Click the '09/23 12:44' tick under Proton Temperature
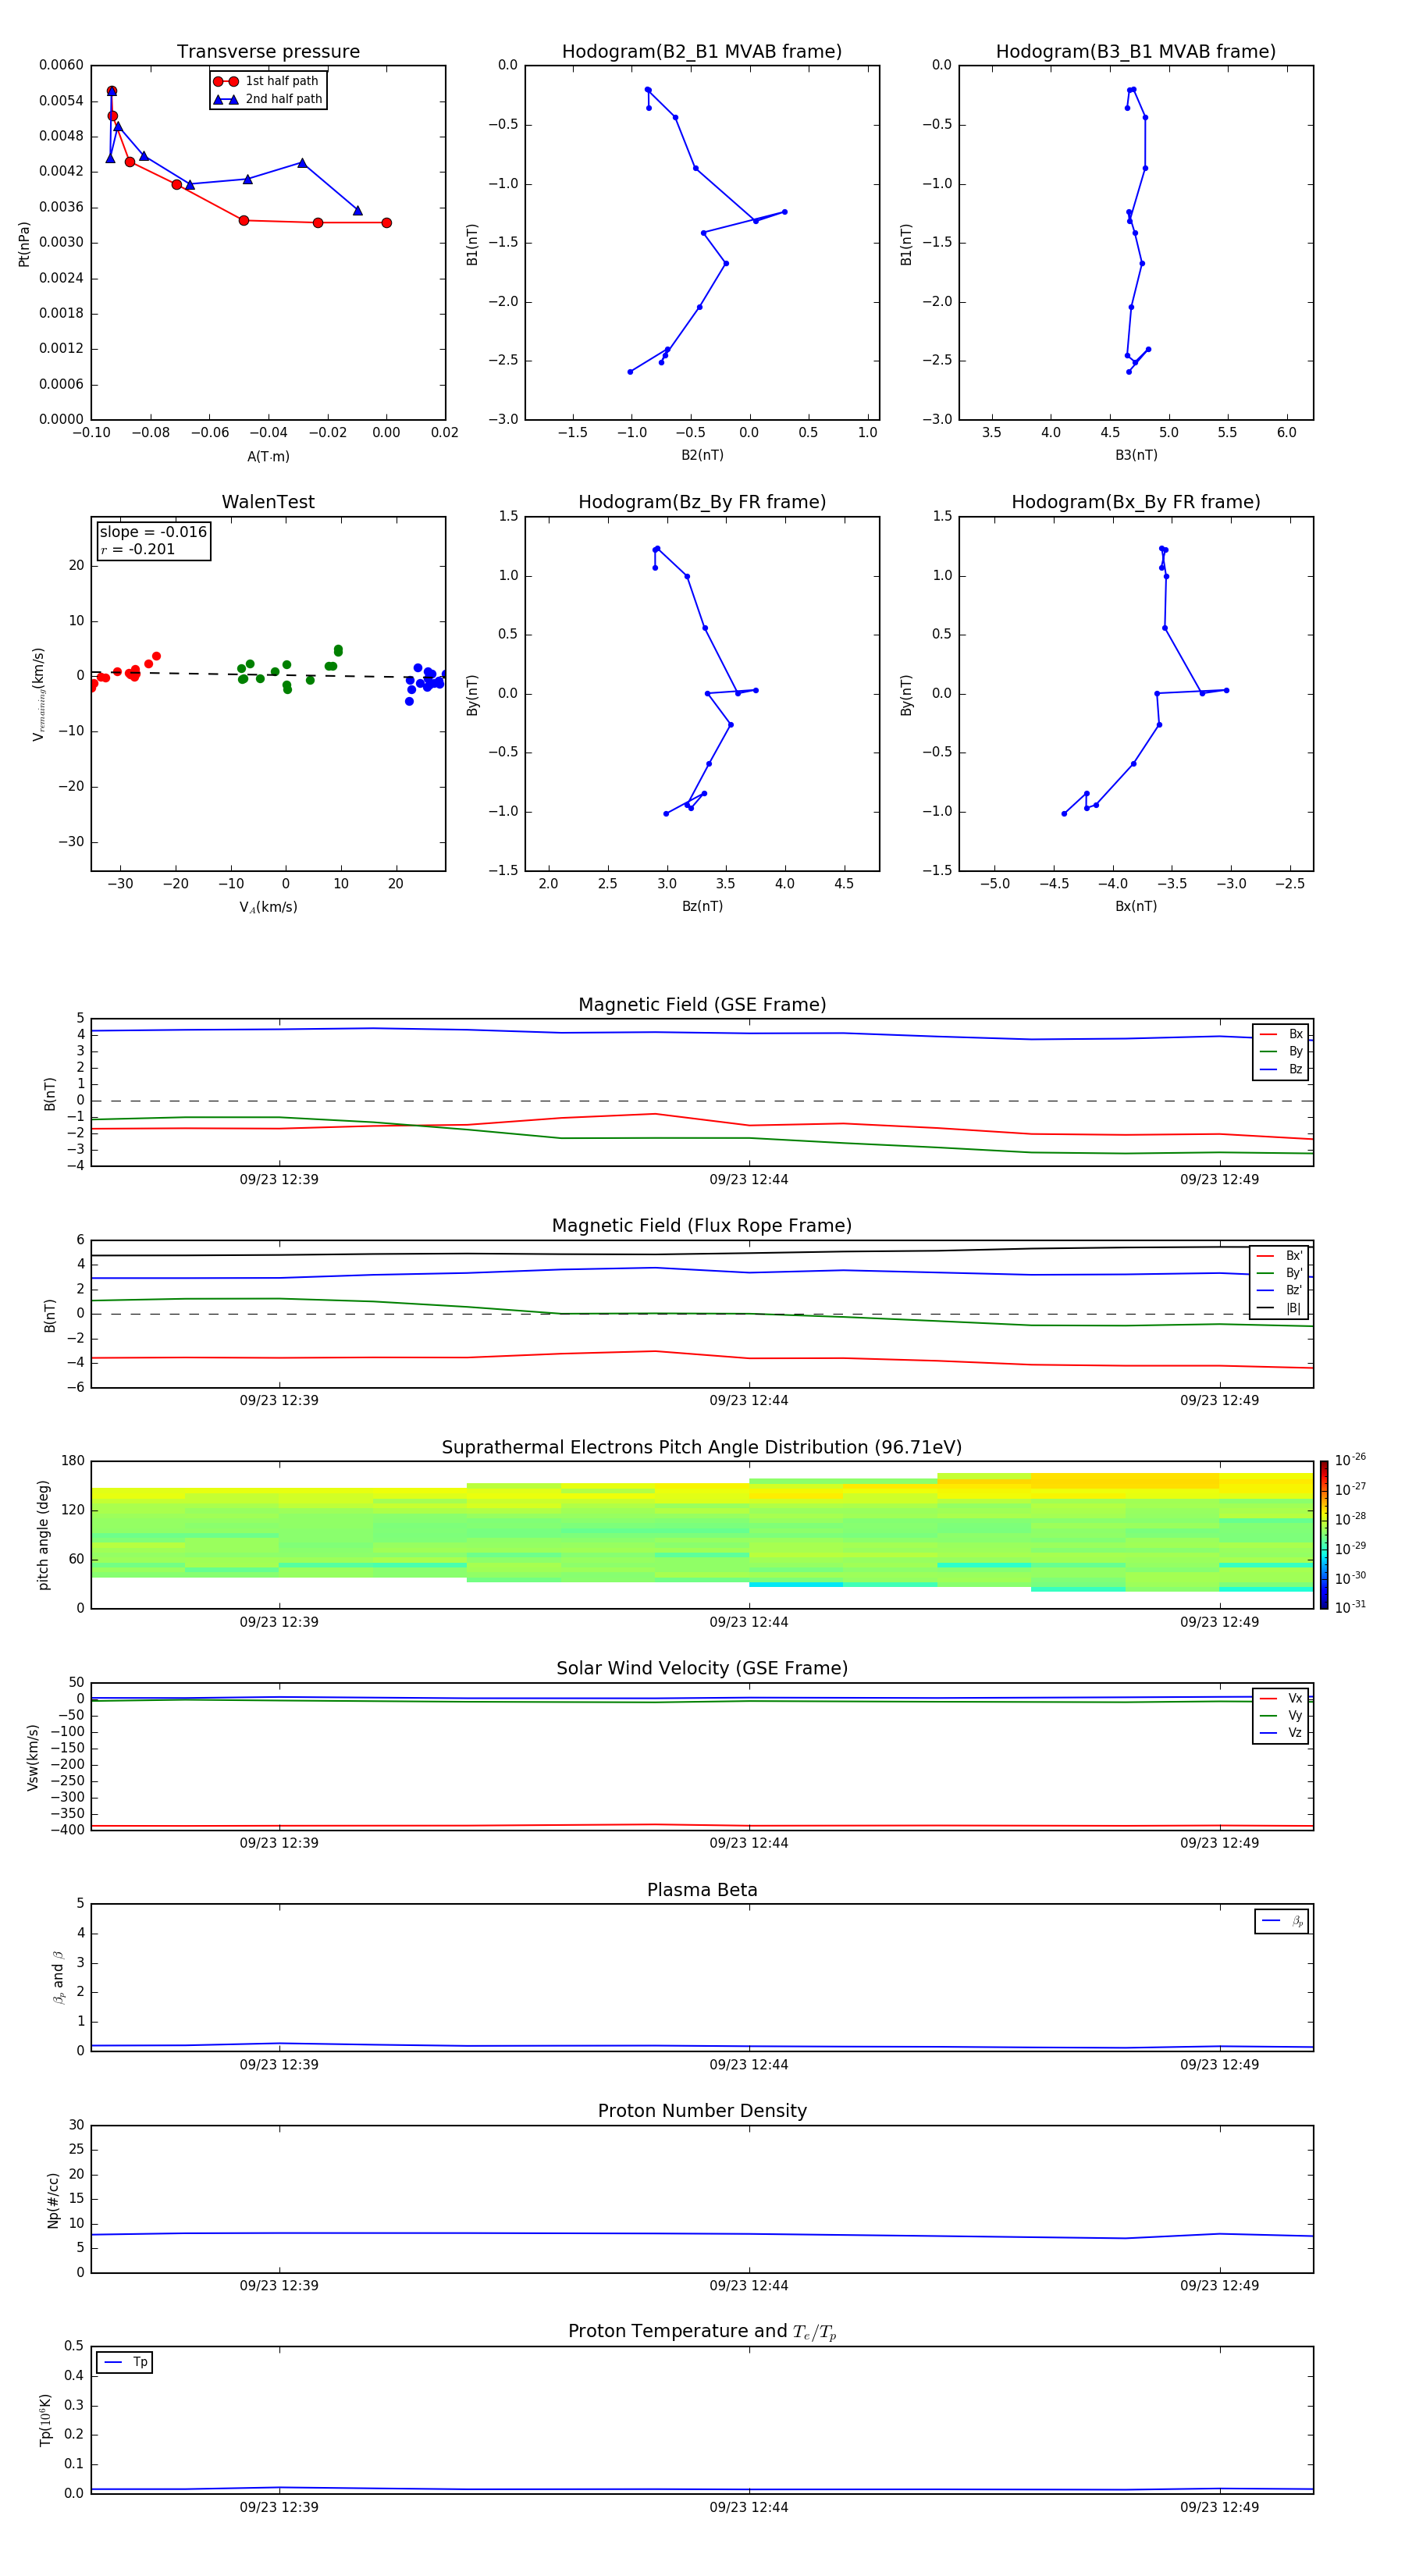Image resolution: width=1405 pixels, height=2576 pixels. [749, 2507]
